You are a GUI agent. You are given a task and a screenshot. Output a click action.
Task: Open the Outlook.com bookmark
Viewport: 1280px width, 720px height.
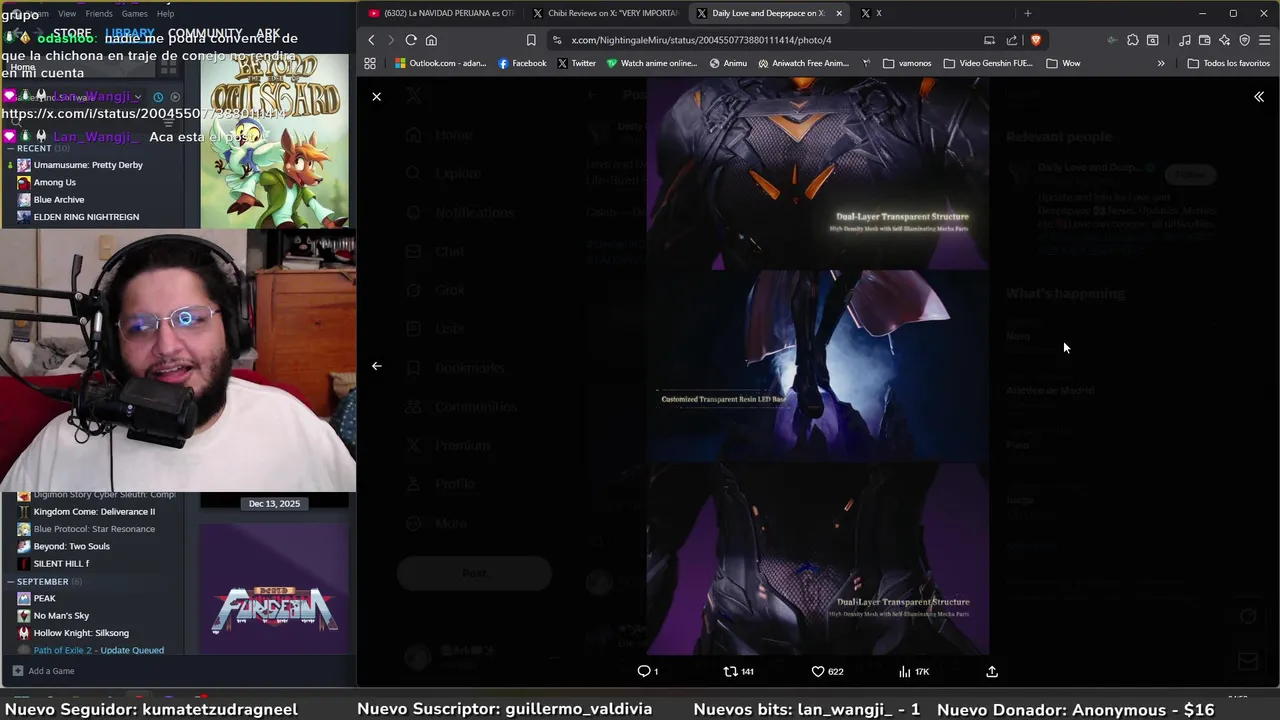(x=440, y=63)
